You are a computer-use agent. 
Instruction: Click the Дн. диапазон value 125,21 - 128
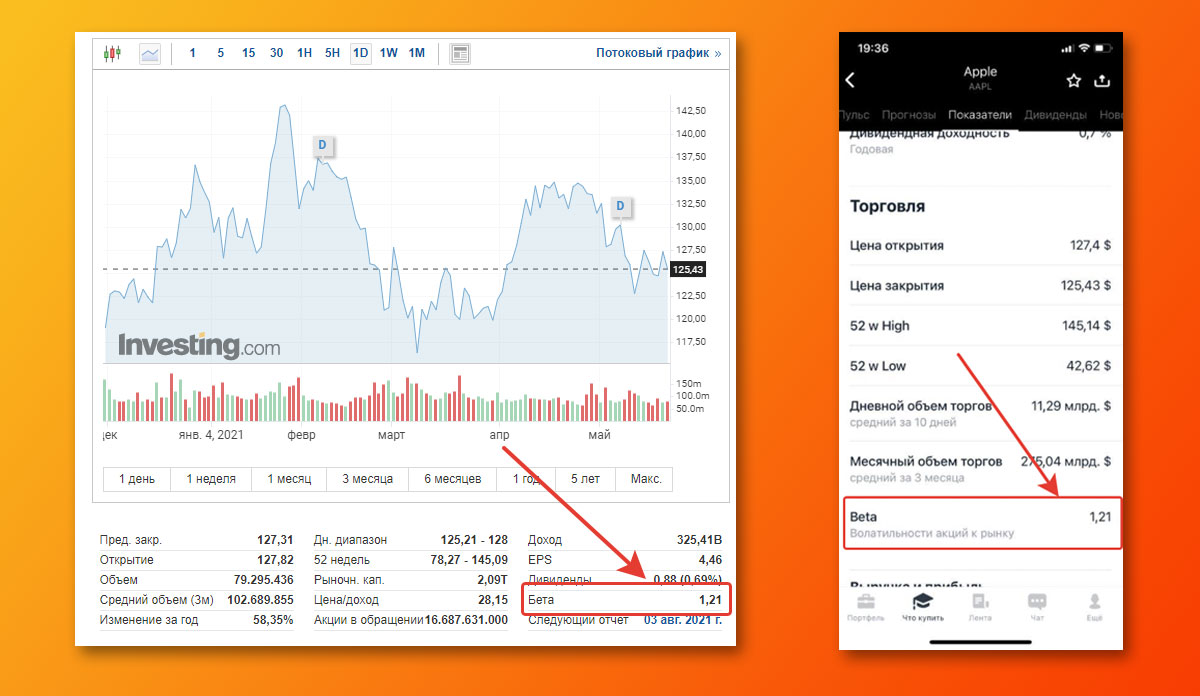point(474,539)
